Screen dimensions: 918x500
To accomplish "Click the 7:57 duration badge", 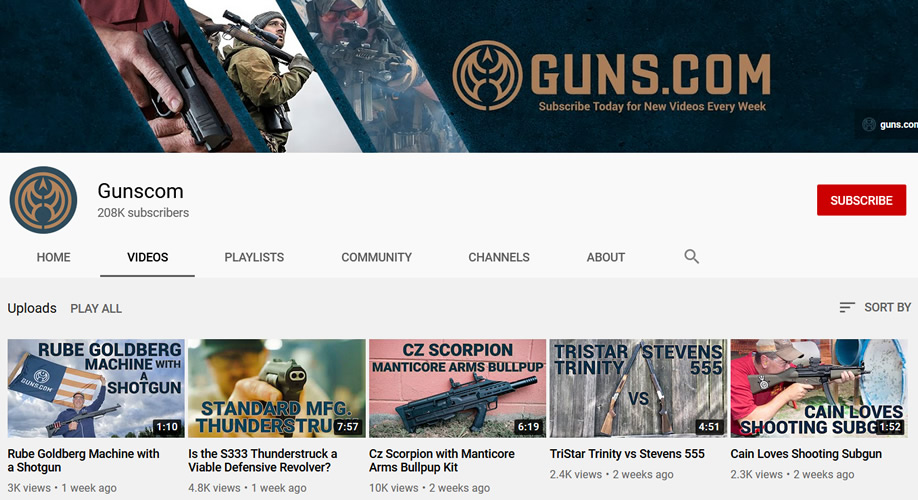I will 348,427.
